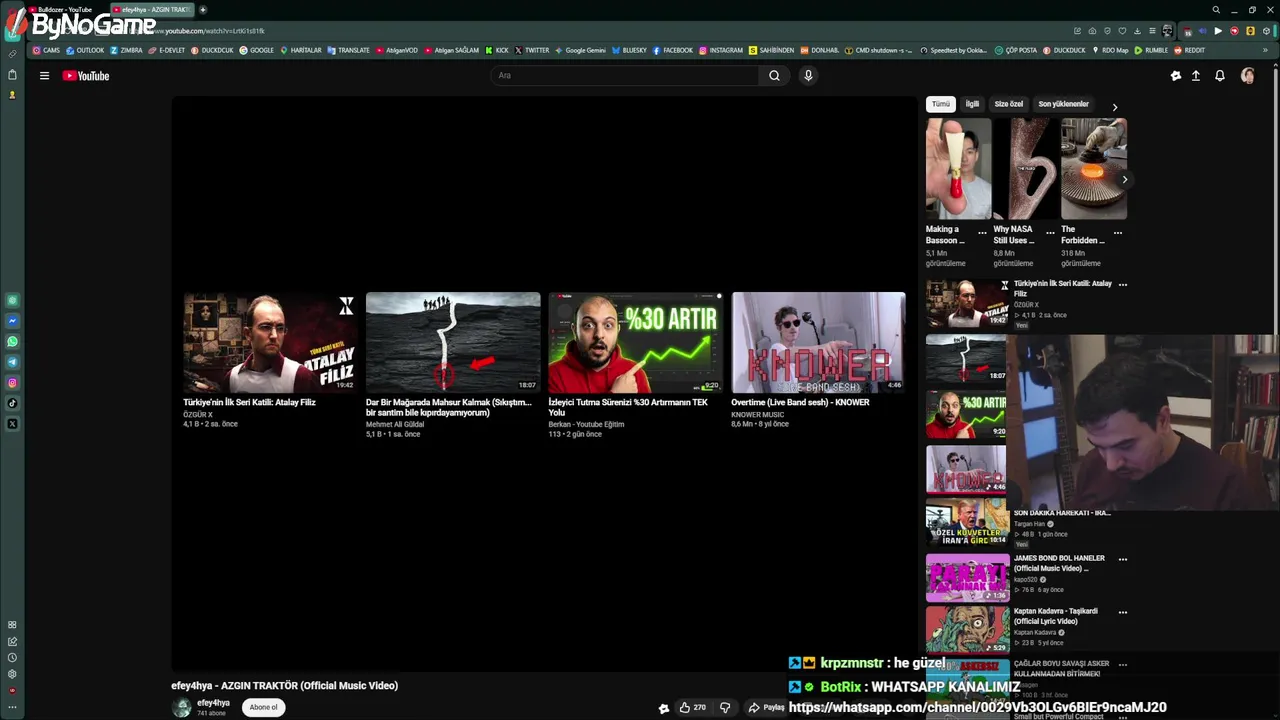Open 'The Forbidden' Short thumbnail
The width and height of the screenshot is (1280, 720).
1094,169
